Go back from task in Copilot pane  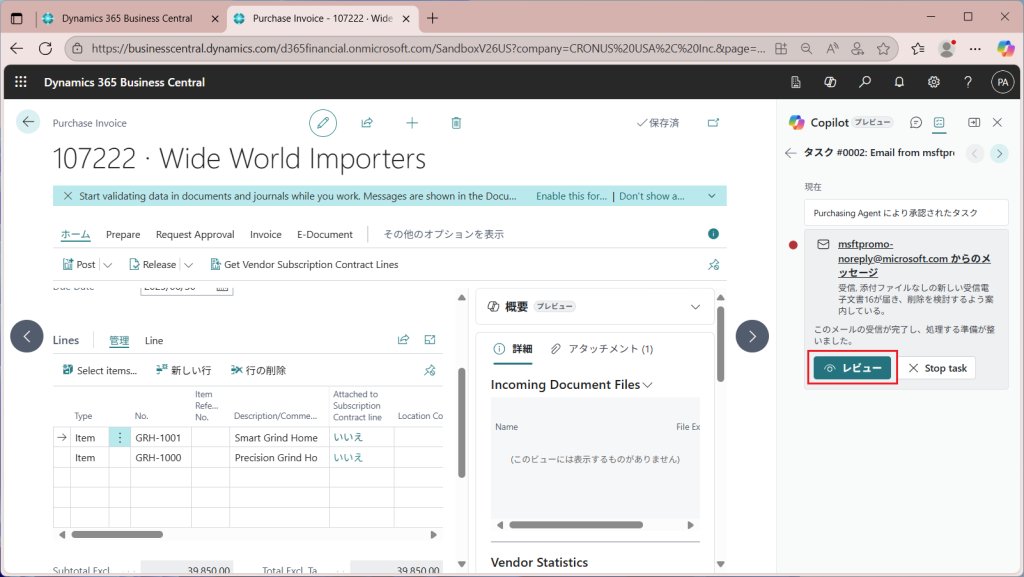[x=790, y=153]
